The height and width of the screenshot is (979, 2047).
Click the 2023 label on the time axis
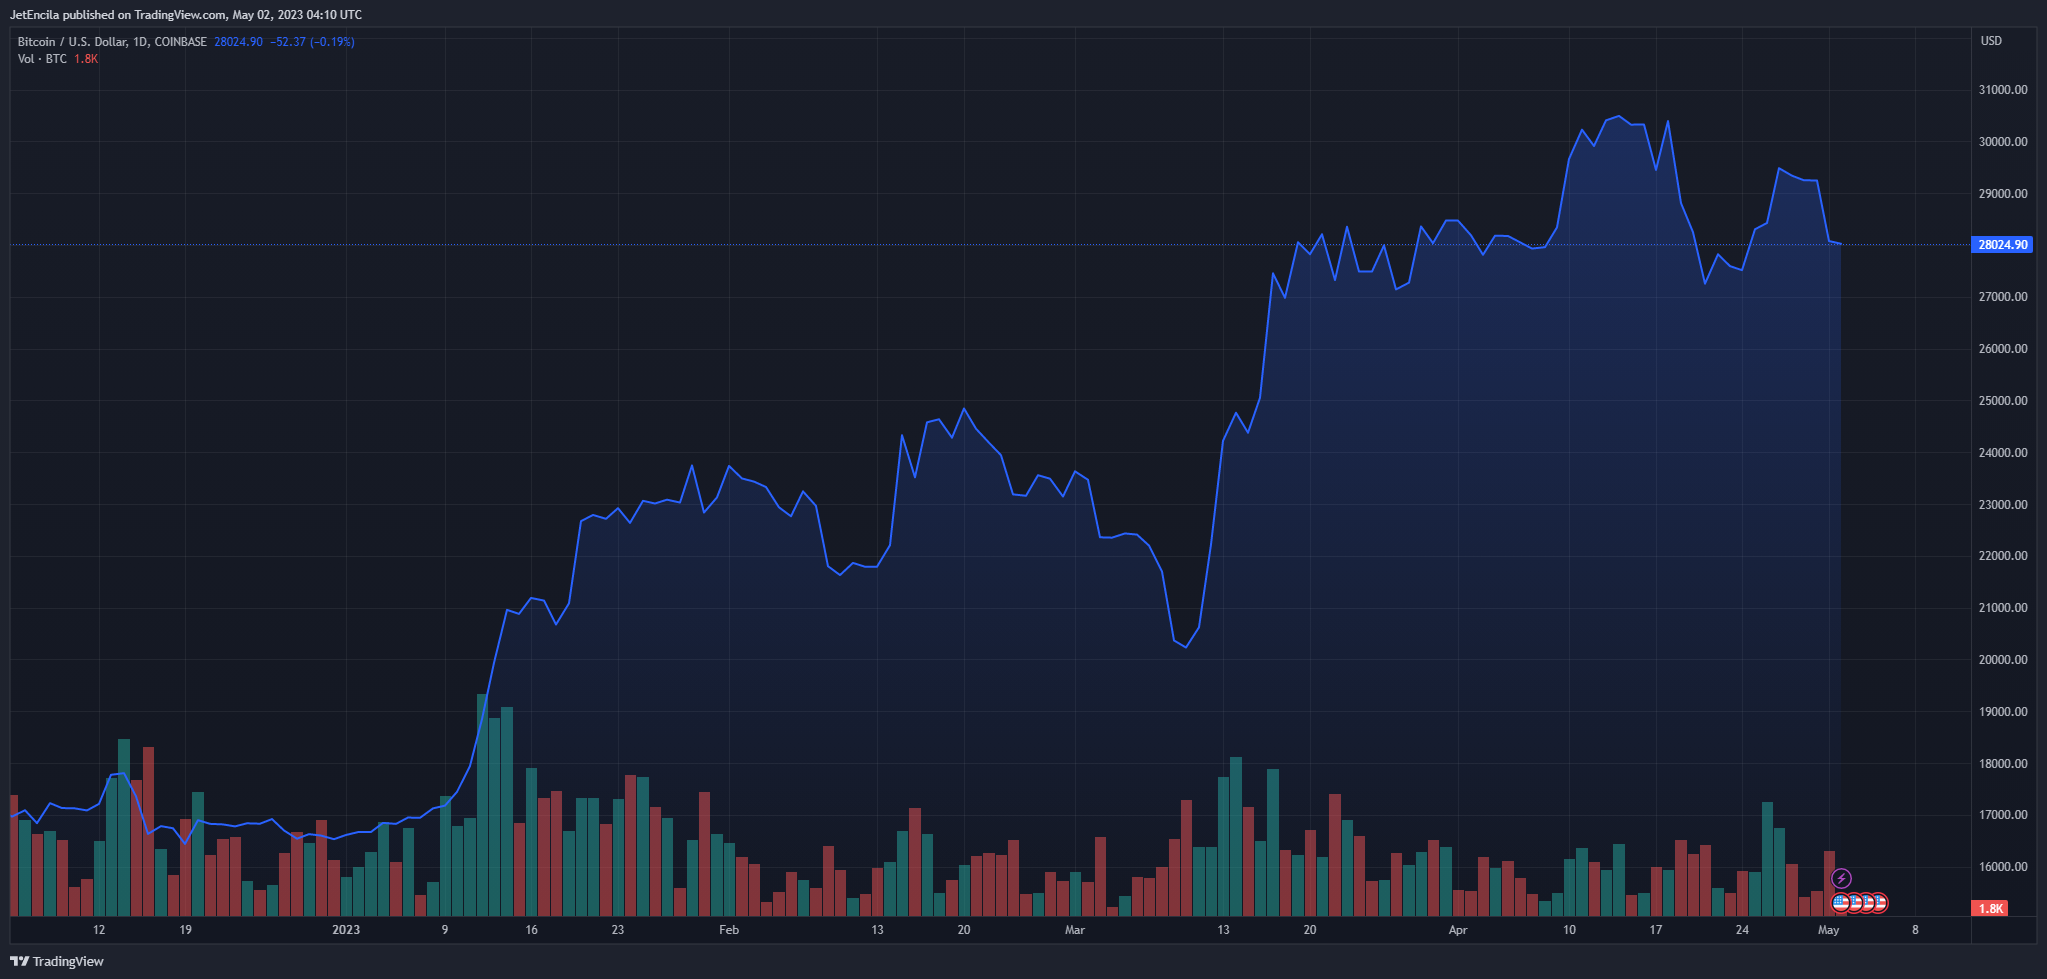click(x=346, y=930)
